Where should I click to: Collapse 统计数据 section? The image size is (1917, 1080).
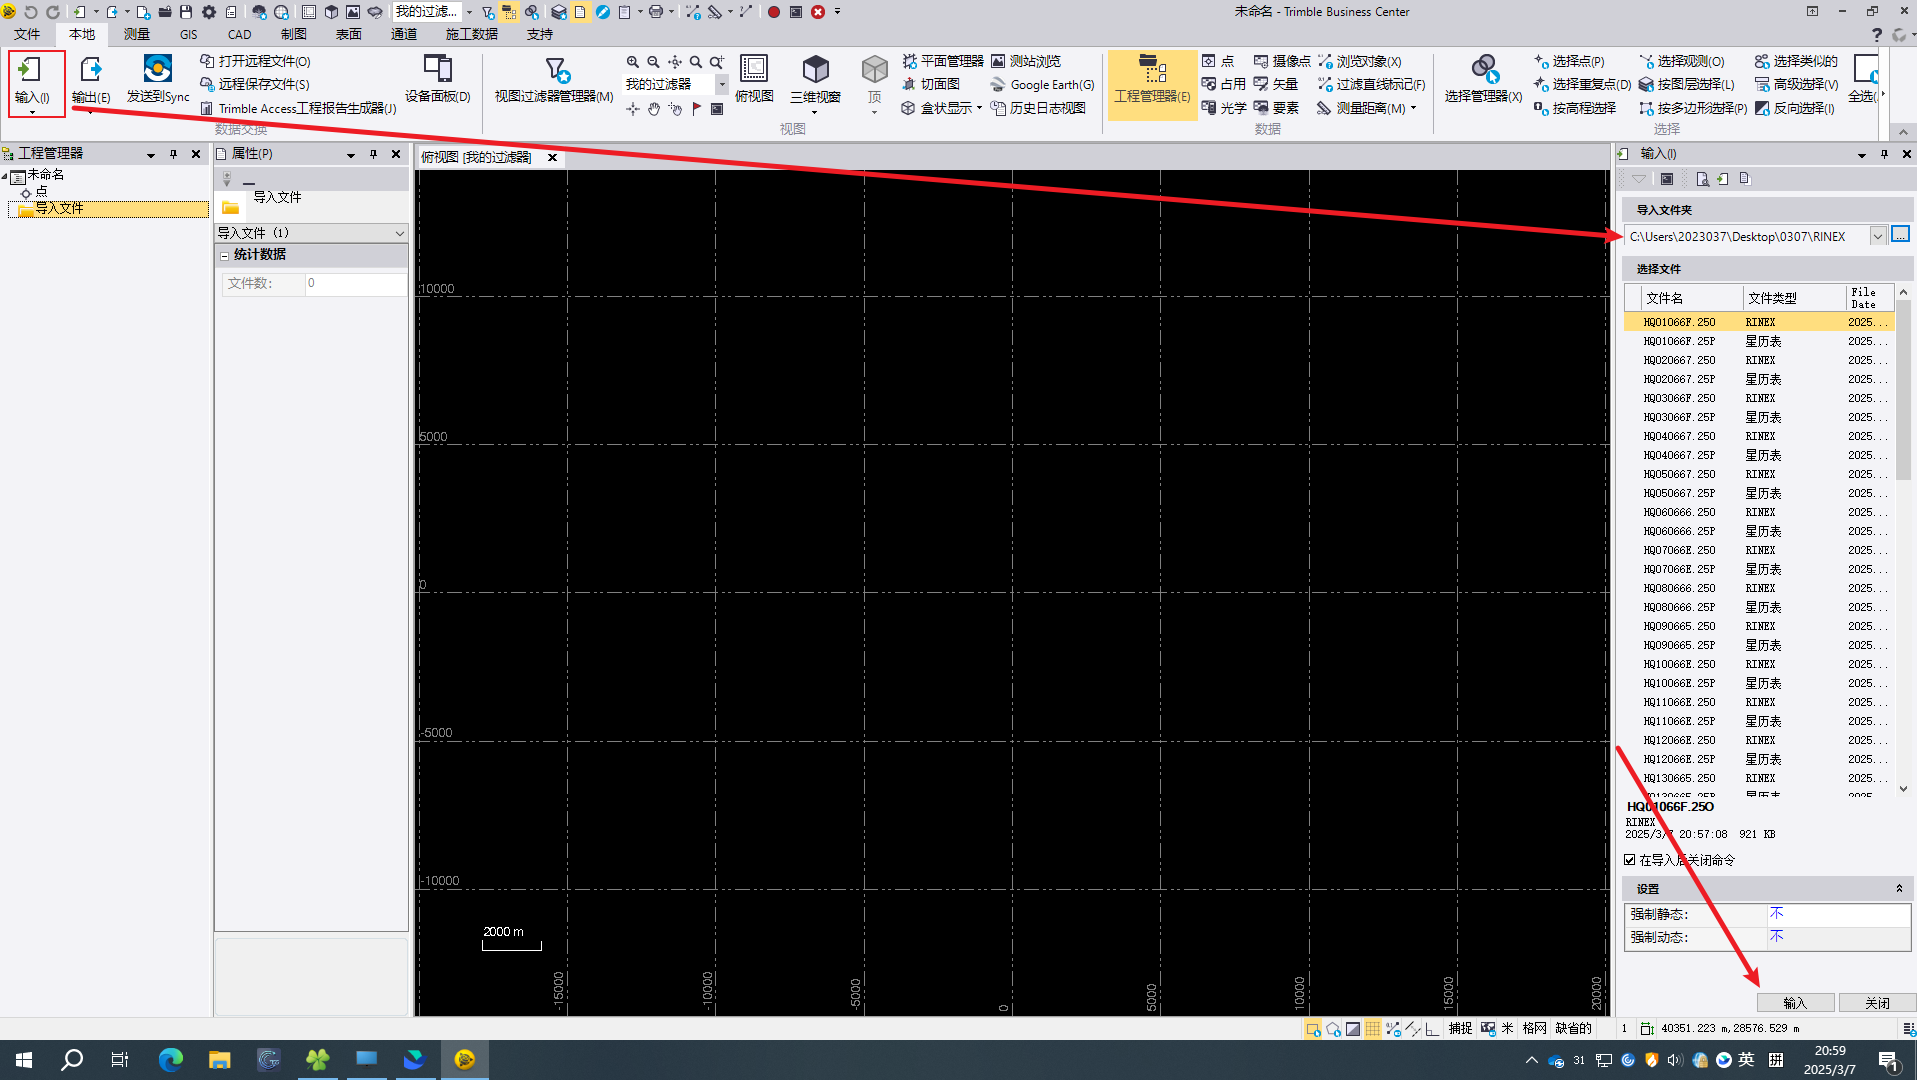click(x=225, y=256)
